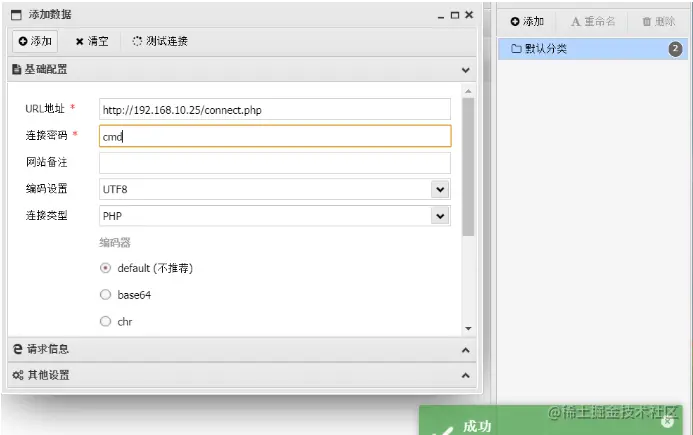Screen dimensions: 693x435
Task: Click the 清空 clear button
Action: click(92, 42)
